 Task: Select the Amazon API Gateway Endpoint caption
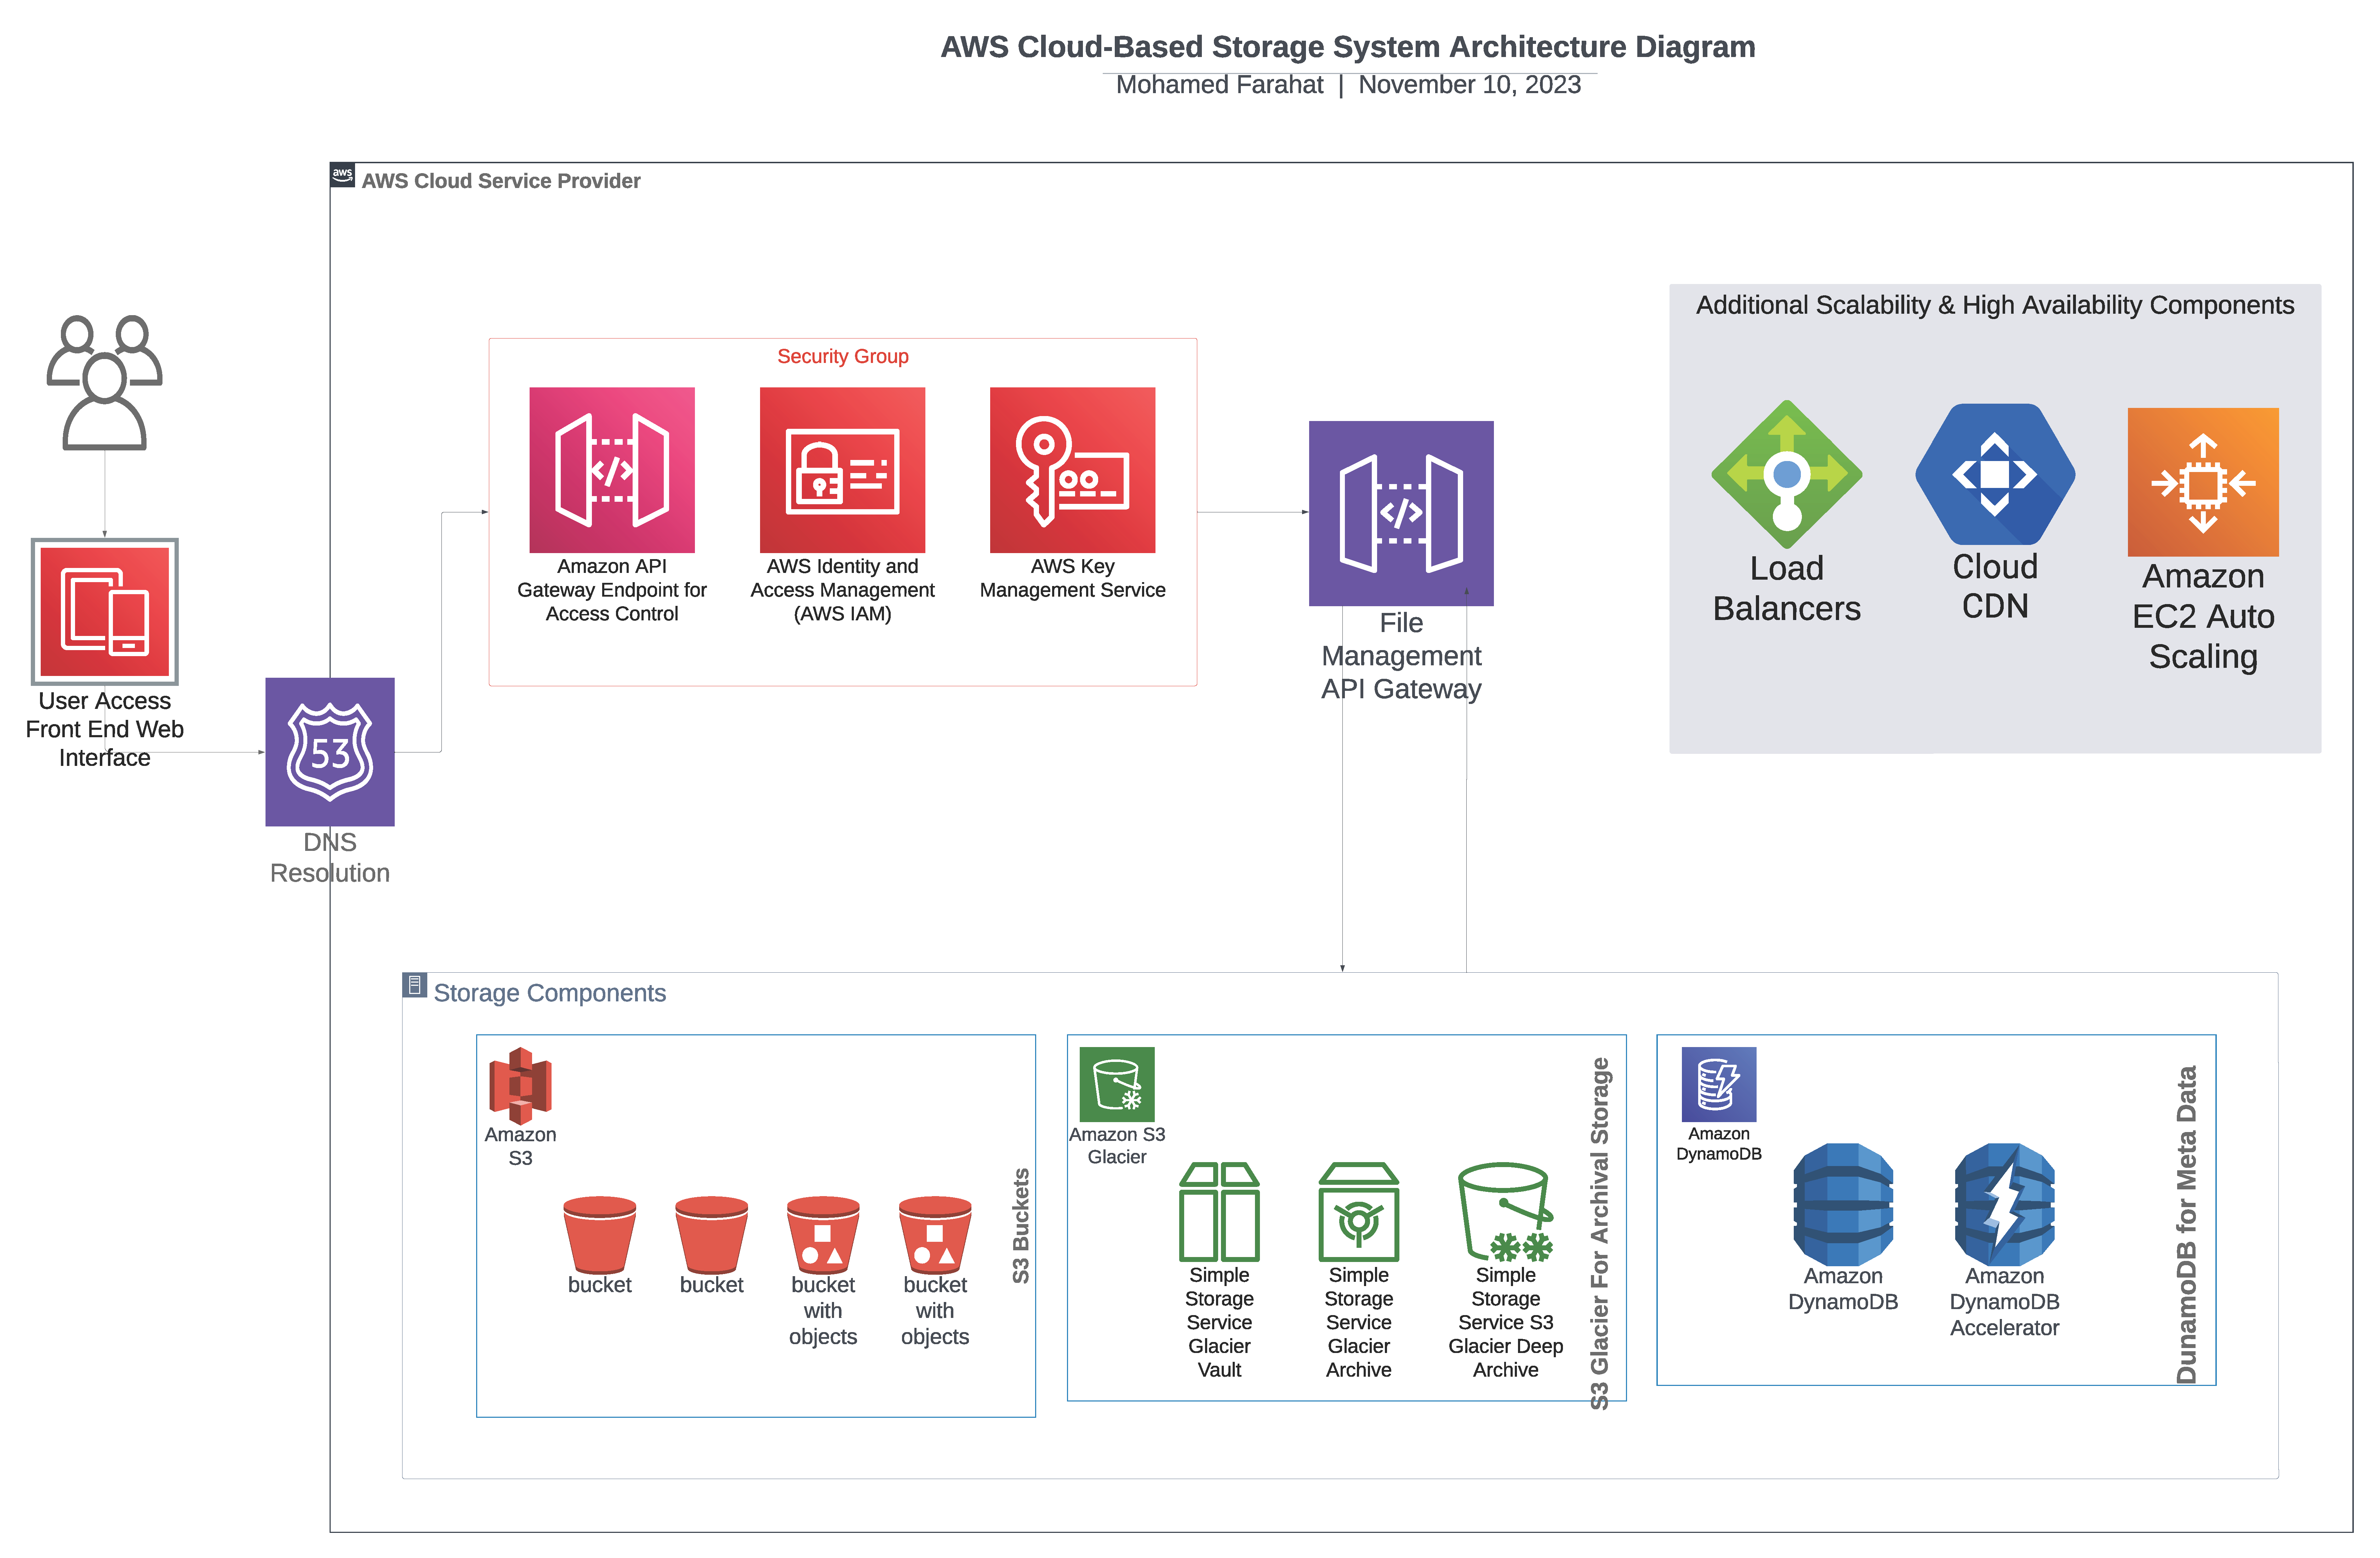(x=612, y=590)
